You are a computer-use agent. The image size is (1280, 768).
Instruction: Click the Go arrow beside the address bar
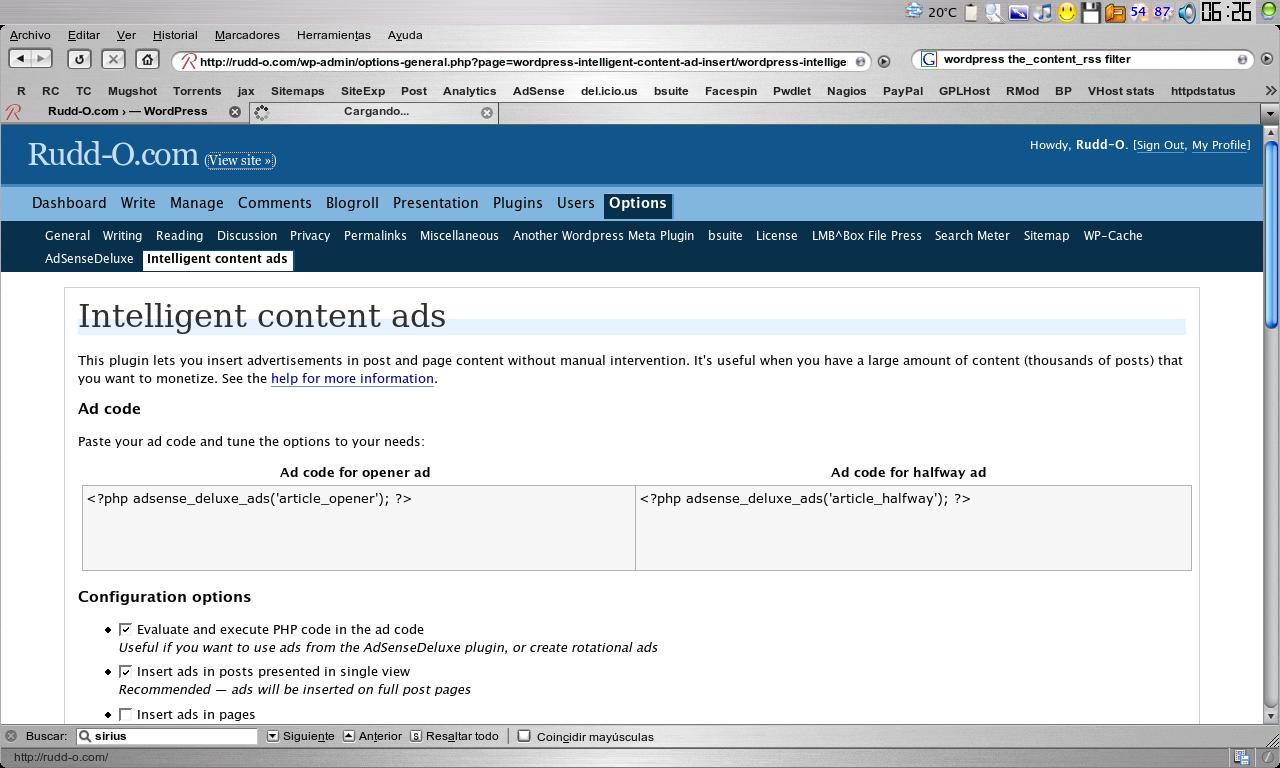(884, 61)
